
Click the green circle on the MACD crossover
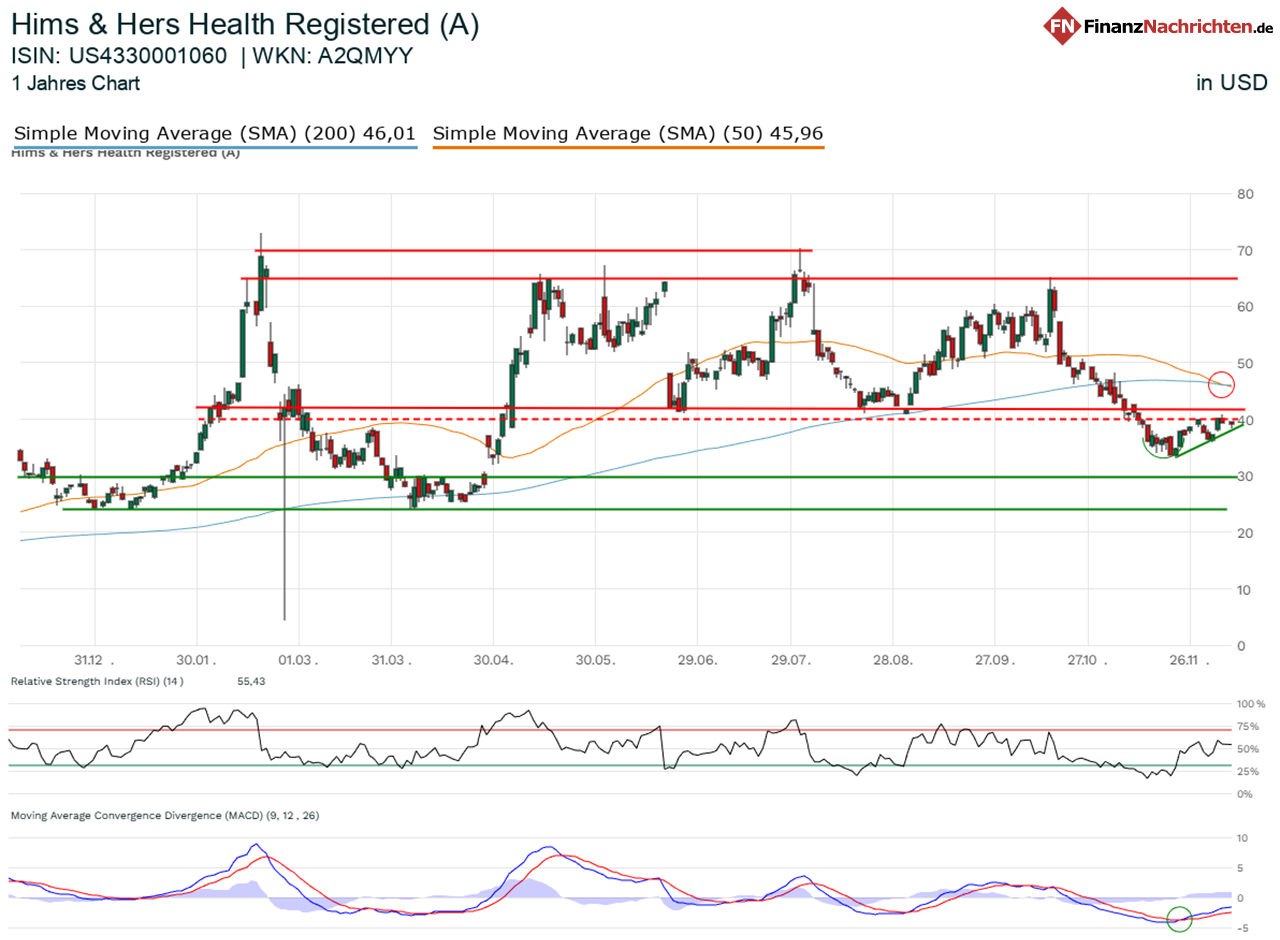point(1179,915)
